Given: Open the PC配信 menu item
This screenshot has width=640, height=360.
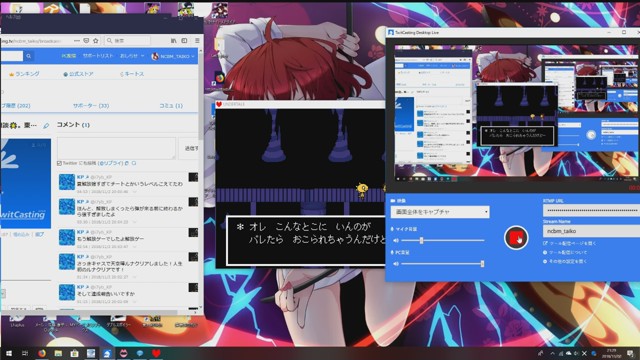Looking at the screenshot, I should (69, 56).
